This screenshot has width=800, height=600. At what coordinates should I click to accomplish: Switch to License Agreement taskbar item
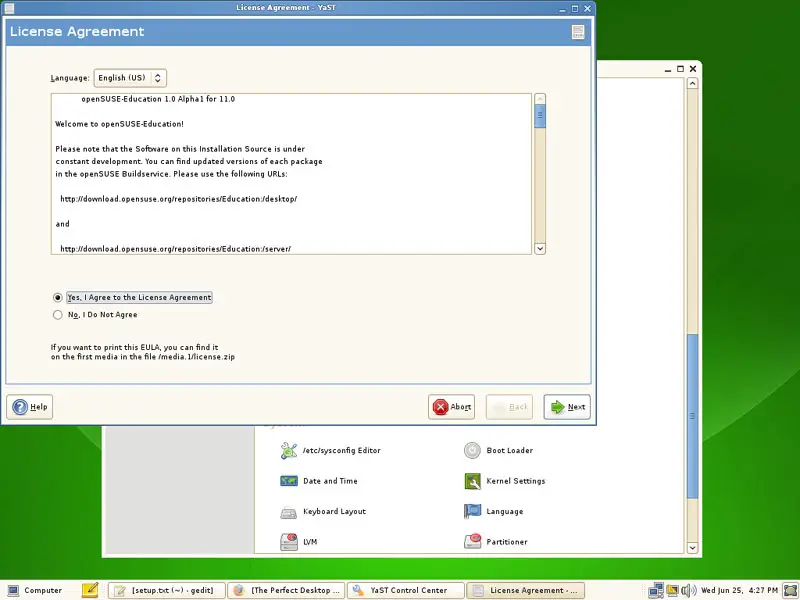click(526, 590)
